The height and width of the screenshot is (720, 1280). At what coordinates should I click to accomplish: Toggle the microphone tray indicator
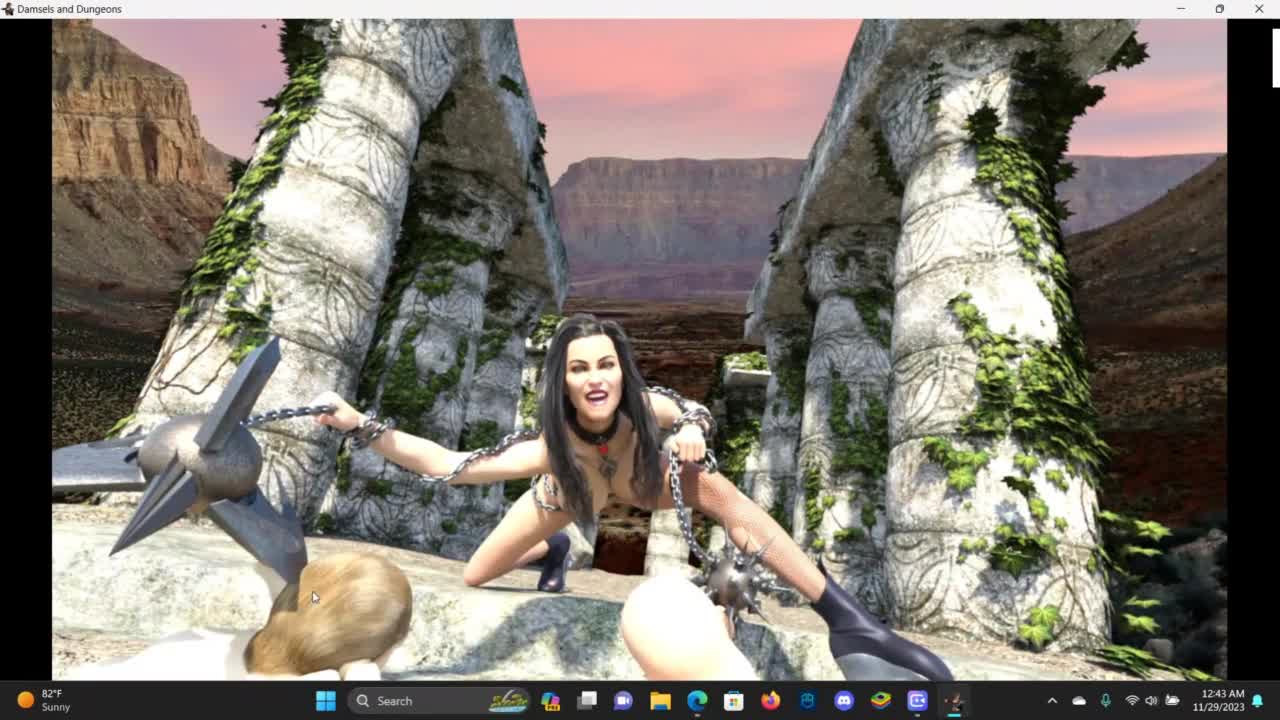point(1105,701)
